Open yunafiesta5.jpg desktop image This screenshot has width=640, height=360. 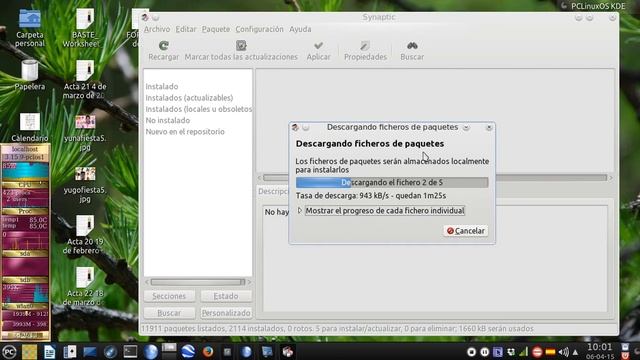click(x=85, y=132)
